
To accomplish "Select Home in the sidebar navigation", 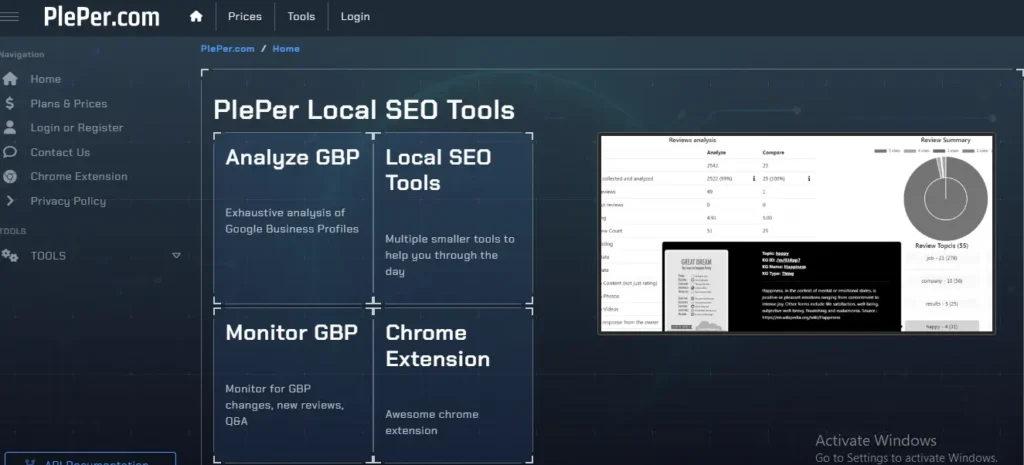I will [46, 79].
